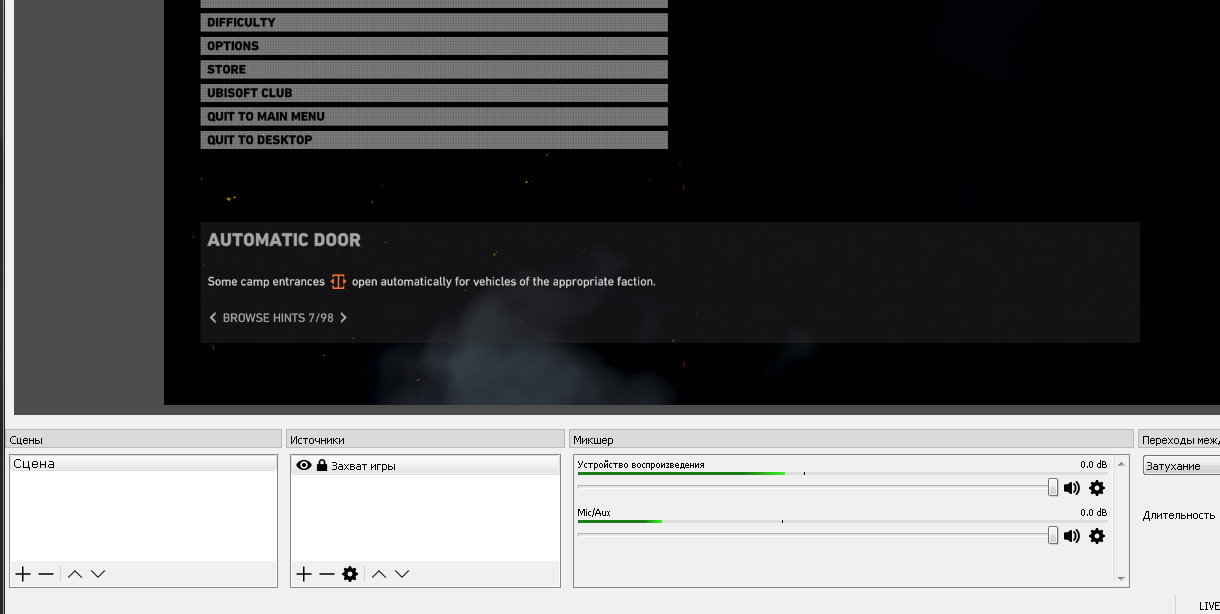Go to next hint arrow

[343, 318]
